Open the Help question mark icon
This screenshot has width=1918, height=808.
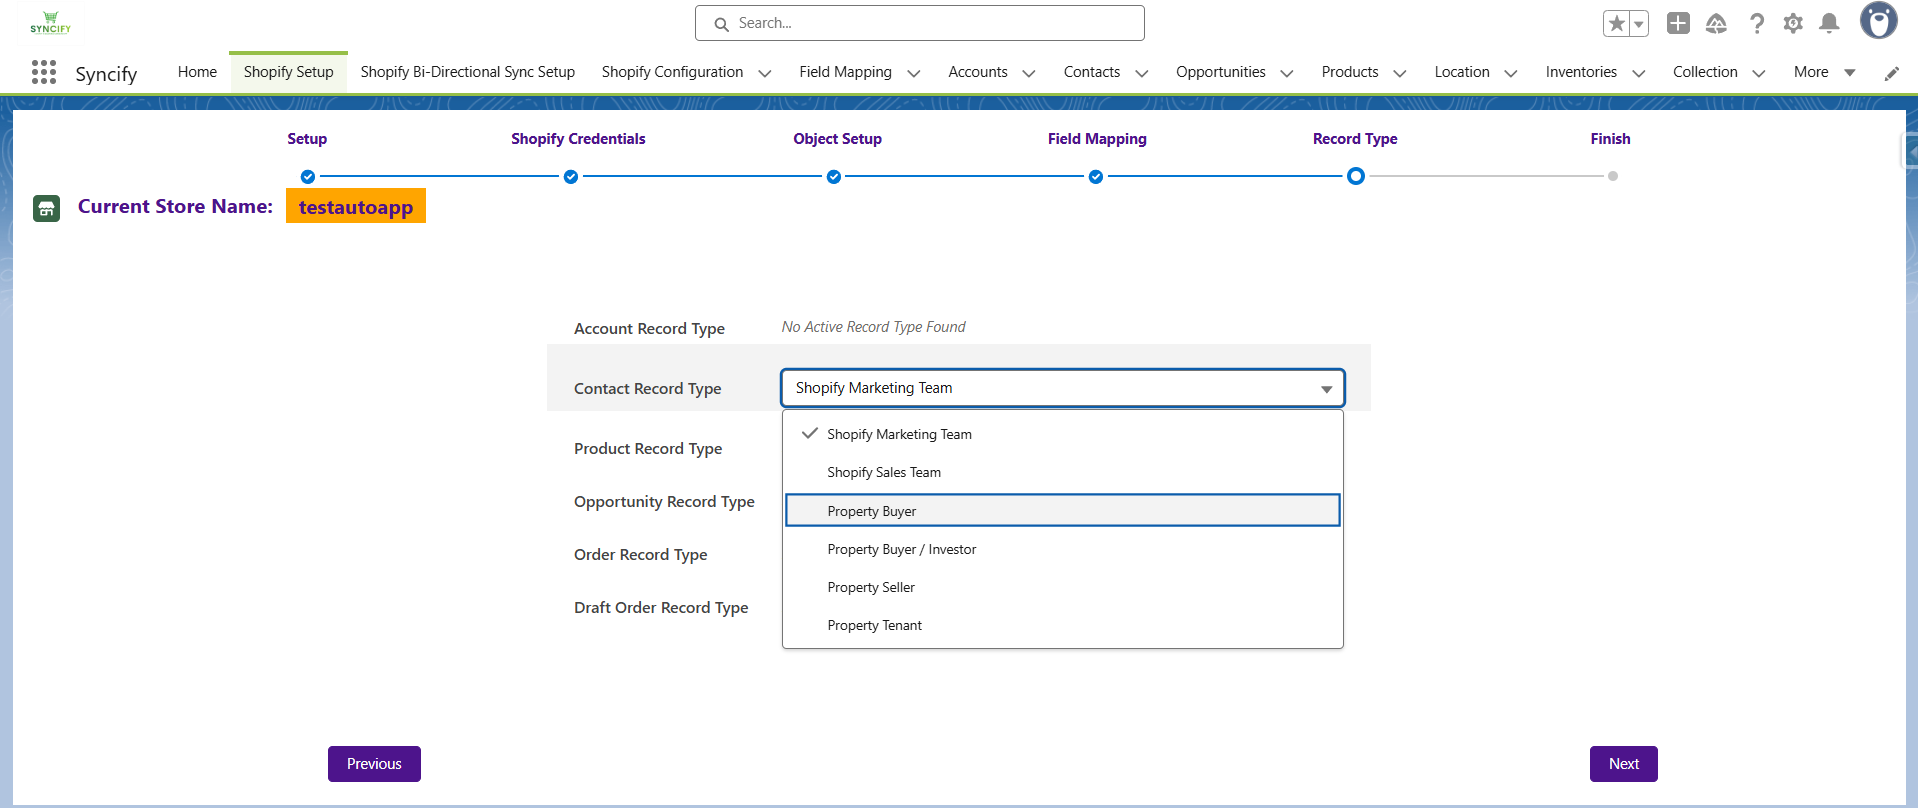[1756, 23]
